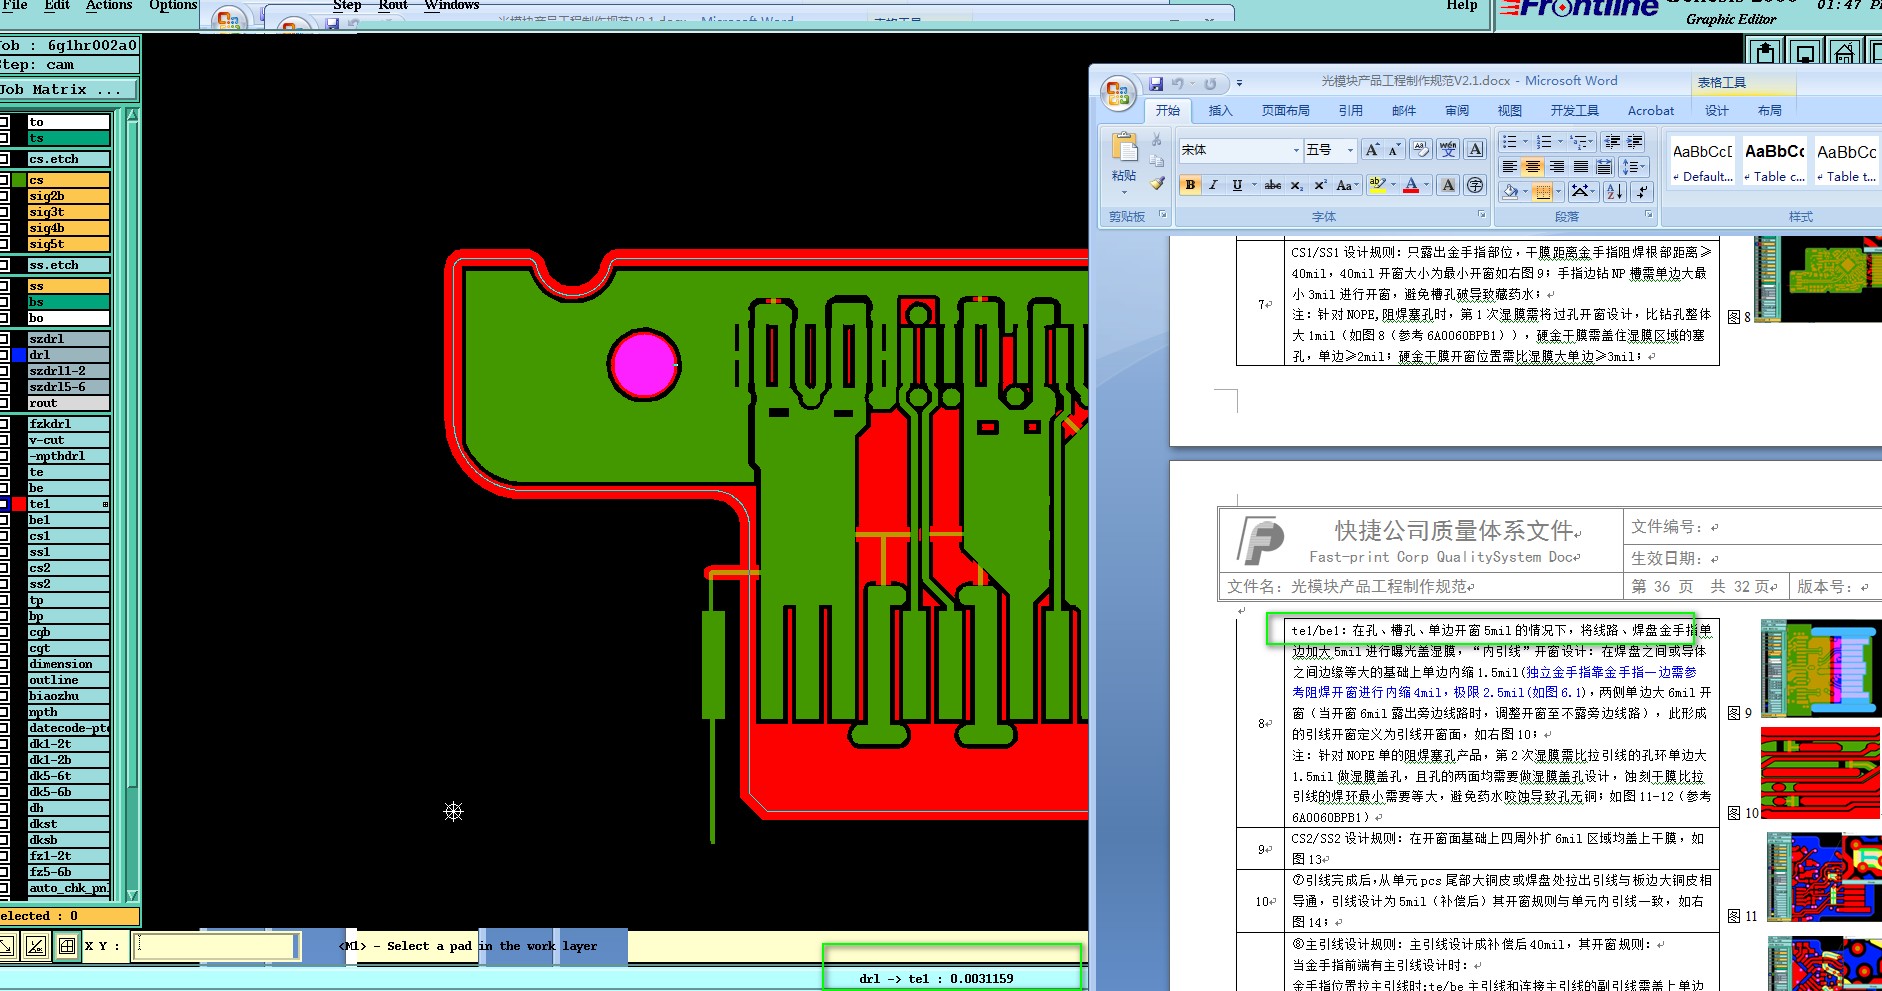Click the Clear Formatting icon
Viewport: 1882px width, 991px height.
tap(1421, 150)
